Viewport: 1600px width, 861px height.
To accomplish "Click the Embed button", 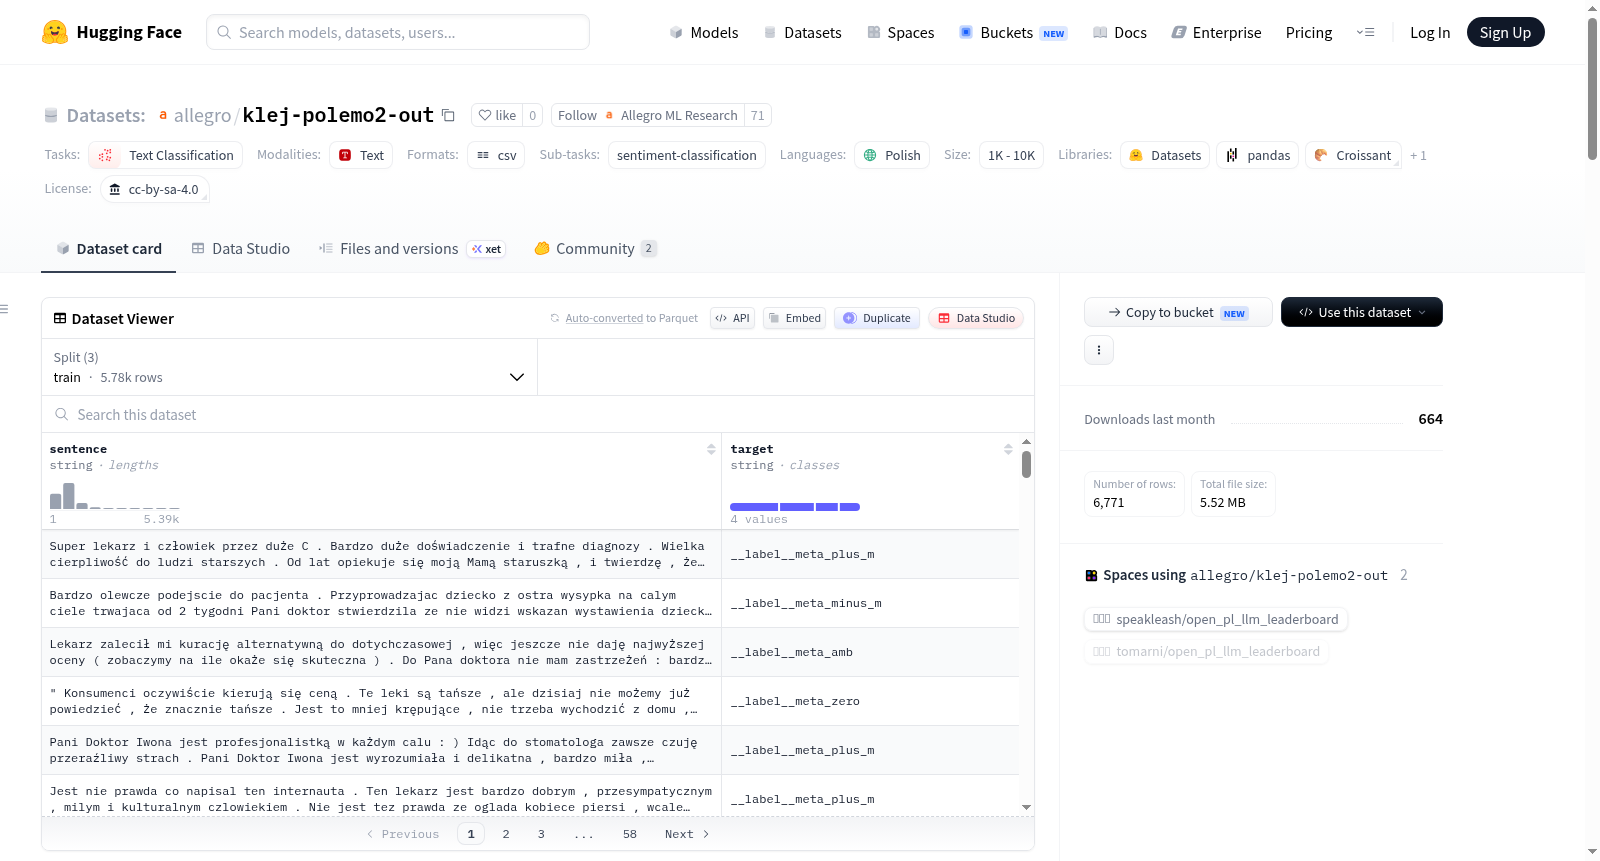I will click(794, 318).
